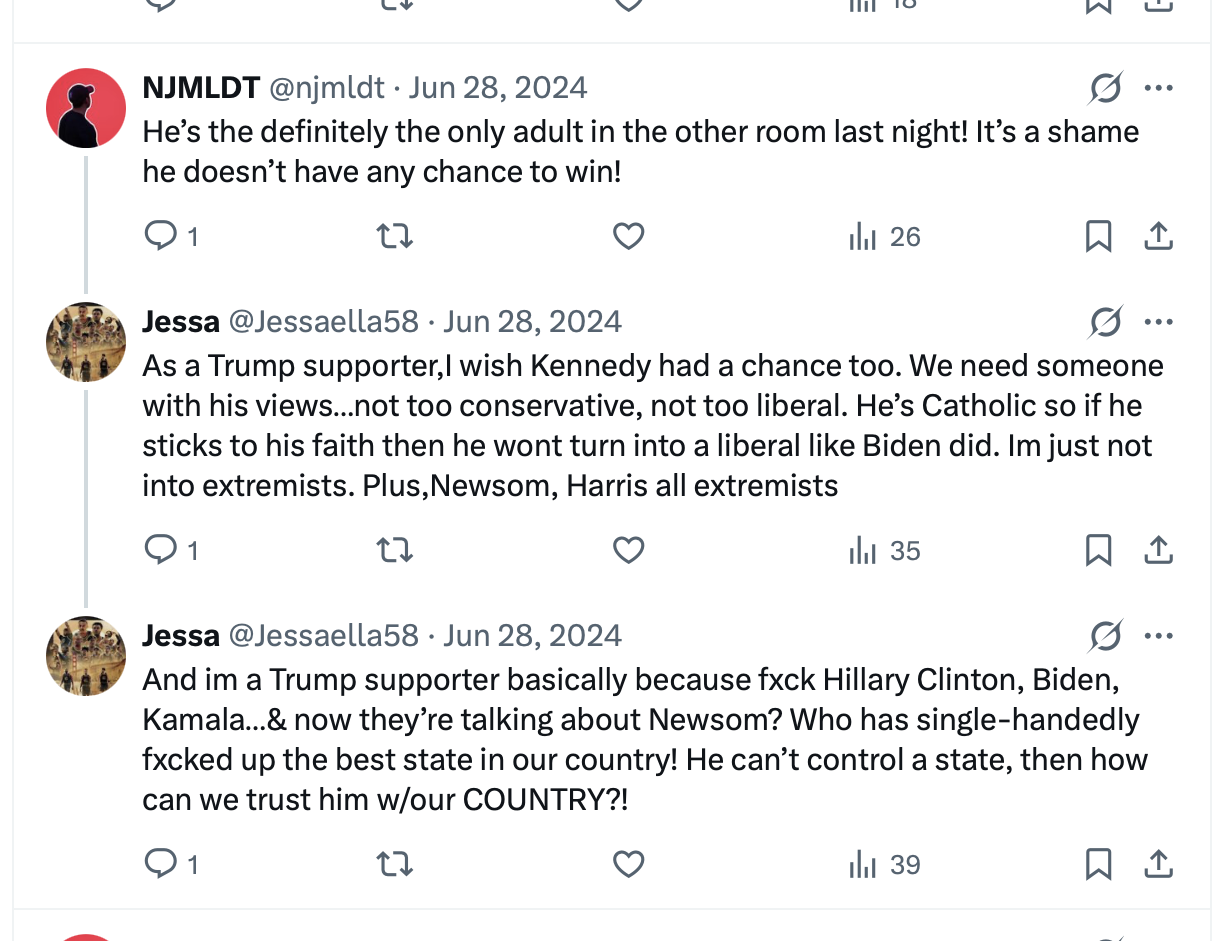Open Grok explain icon on NJMLDT's tweet

tap(1105, 88)
